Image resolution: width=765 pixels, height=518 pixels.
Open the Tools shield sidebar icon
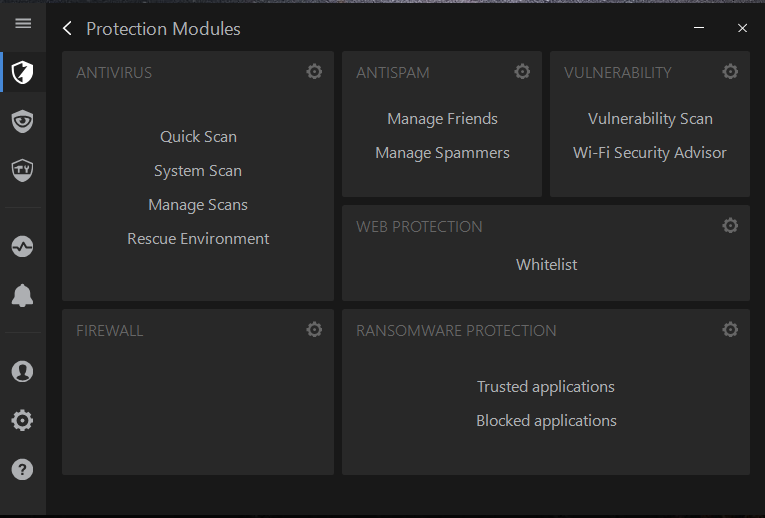tap(22, 170)
